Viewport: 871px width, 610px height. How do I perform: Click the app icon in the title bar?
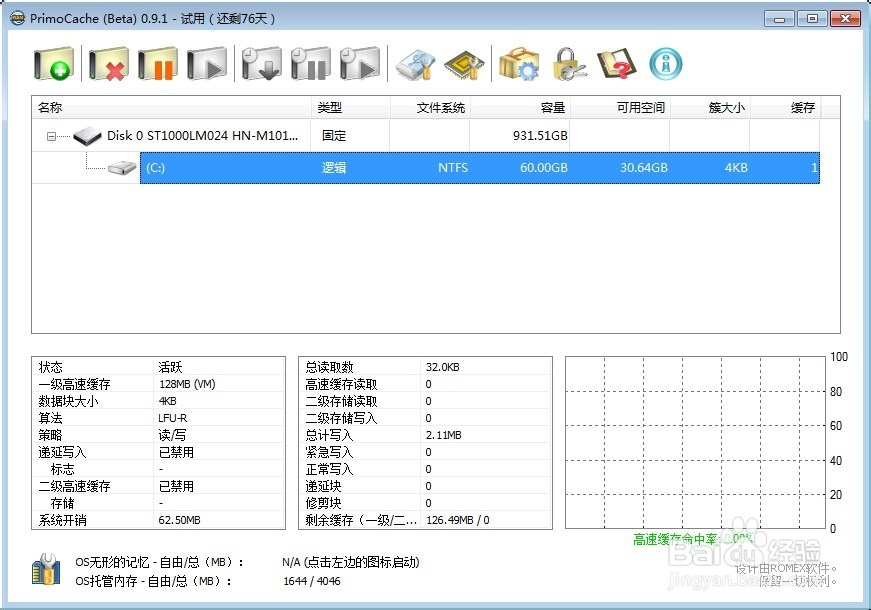[x=18, y=18]
